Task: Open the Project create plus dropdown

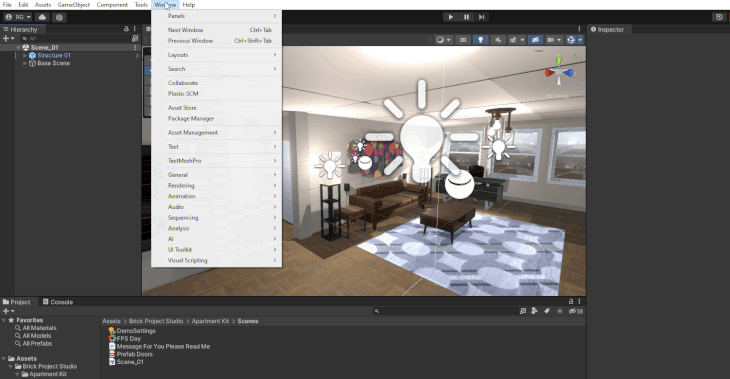Action: tap(8, 311)
